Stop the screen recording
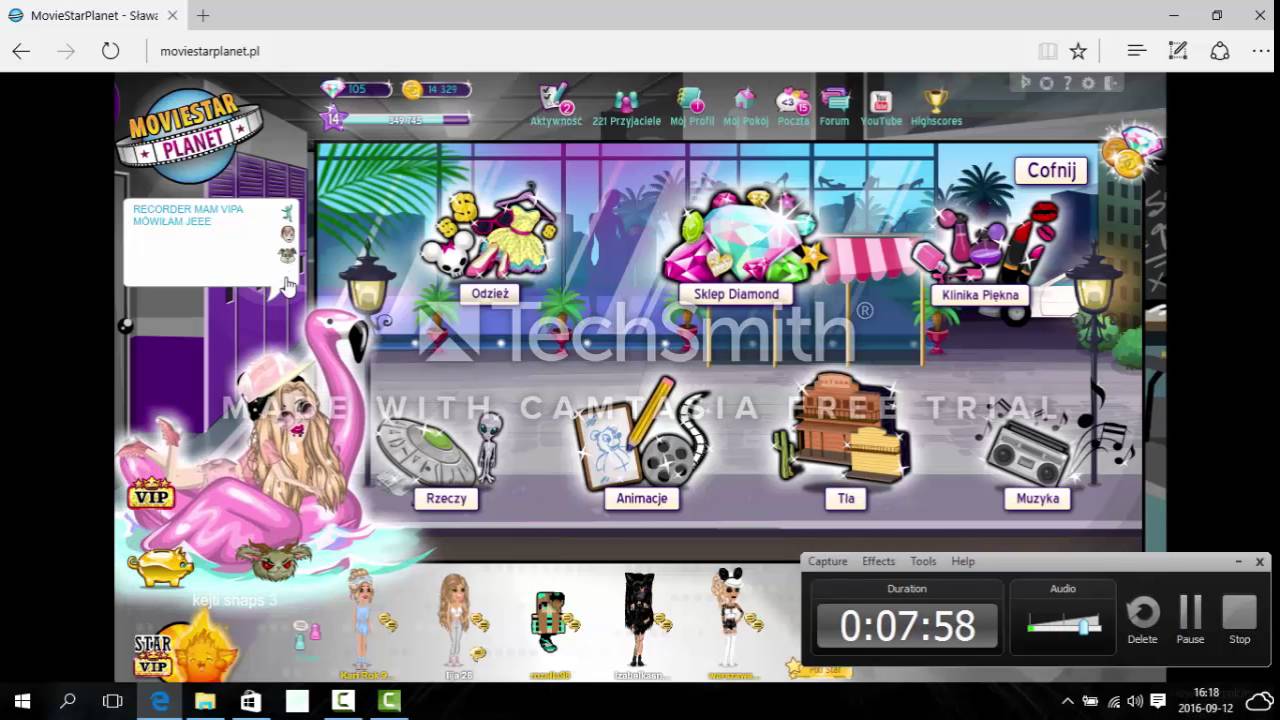This screenshot has height=720, width=1280. [x=1239, y=619]
